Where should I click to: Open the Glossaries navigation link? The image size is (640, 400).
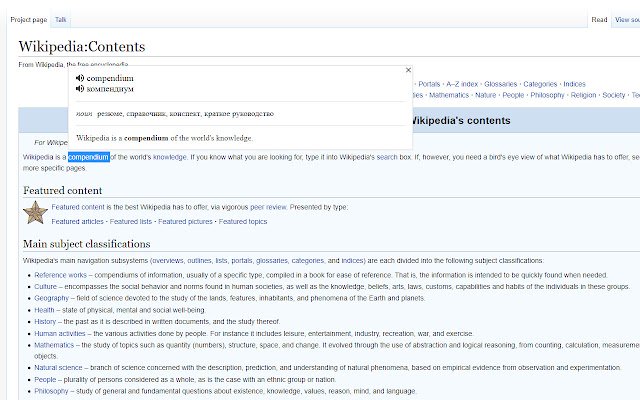(x=500, y=84)
